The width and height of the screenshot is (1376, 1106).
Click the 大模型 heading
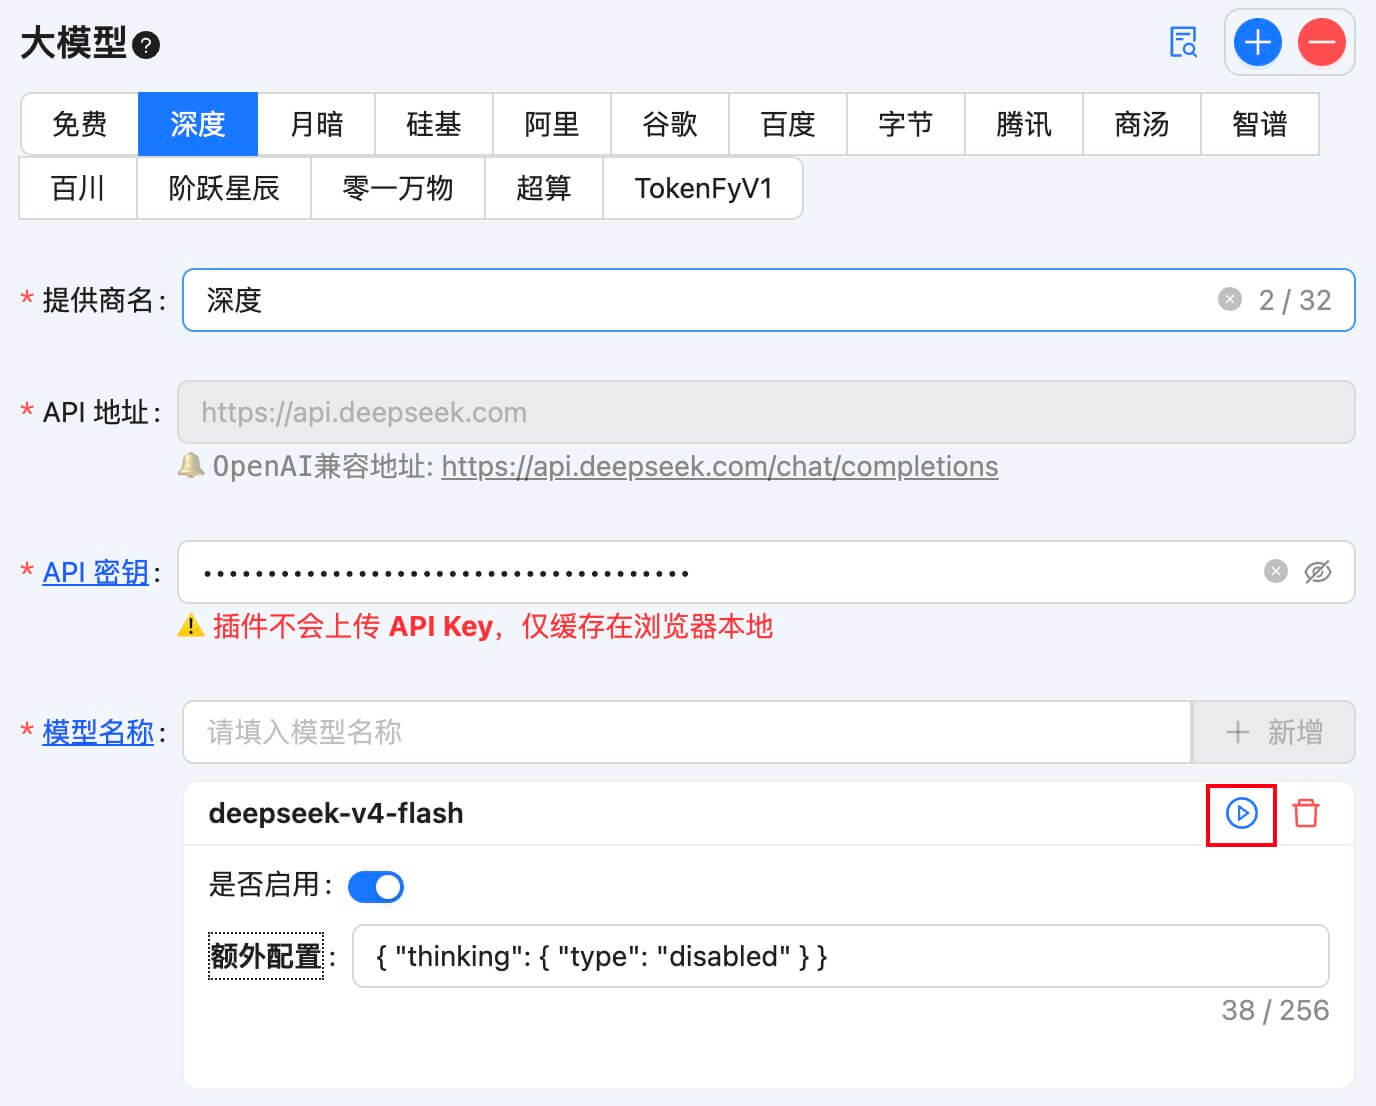[x=74, y=43]
